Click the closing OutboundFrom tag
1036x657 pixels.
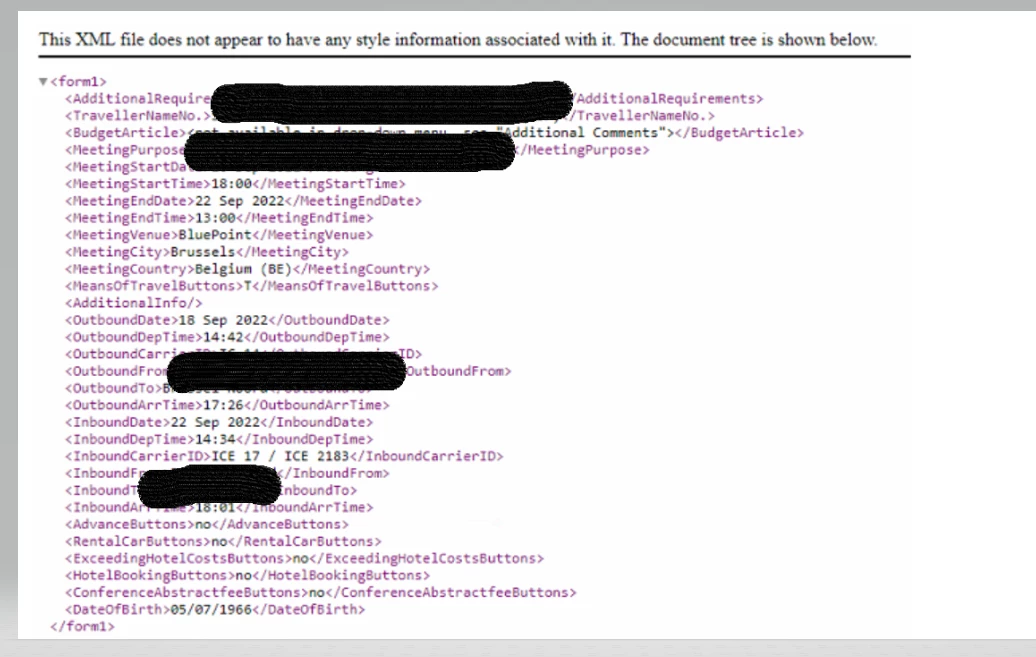(459, 371)
